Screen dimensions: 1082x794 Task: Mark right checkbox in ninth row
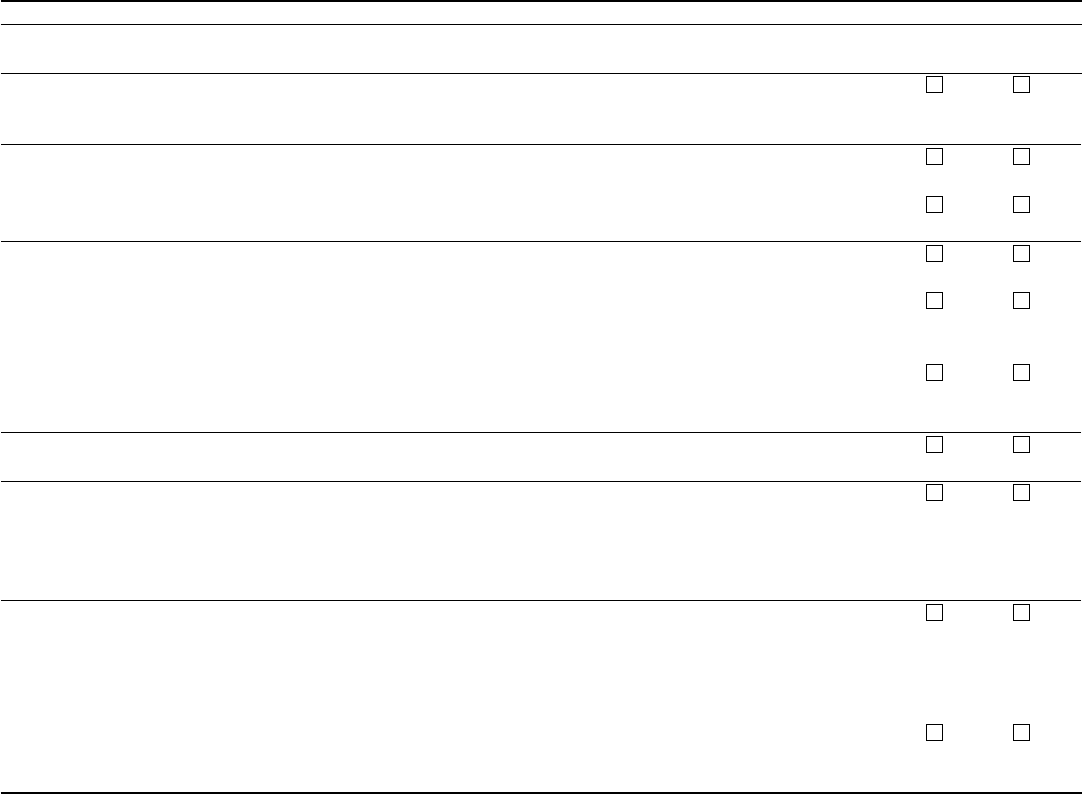(1021, 613)
